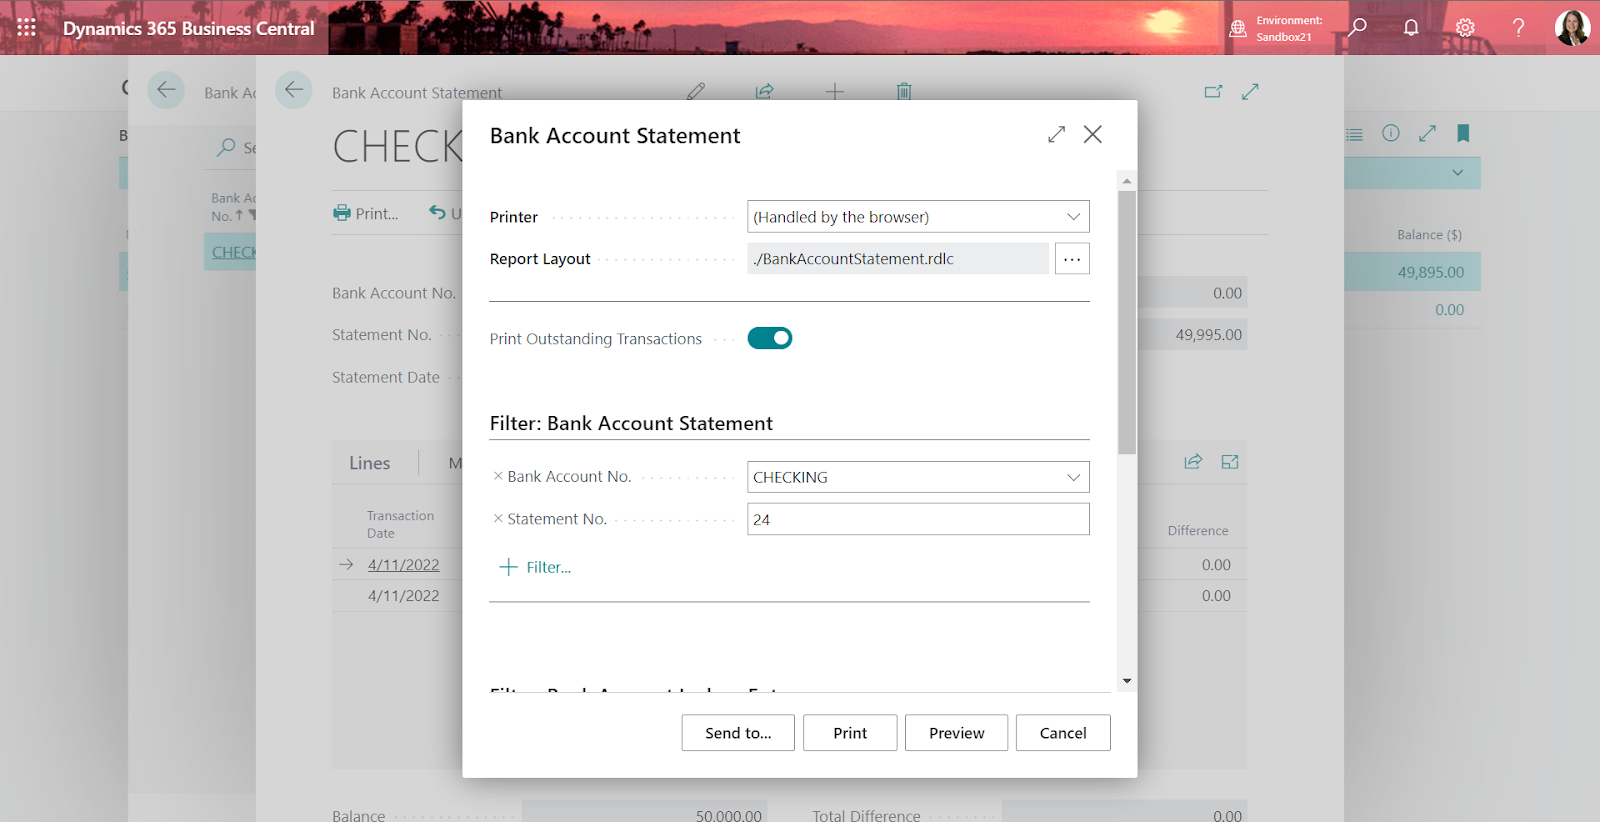Open help question mark
1600x822 pixels.
pyautogui.click(x=1518, y=27)
